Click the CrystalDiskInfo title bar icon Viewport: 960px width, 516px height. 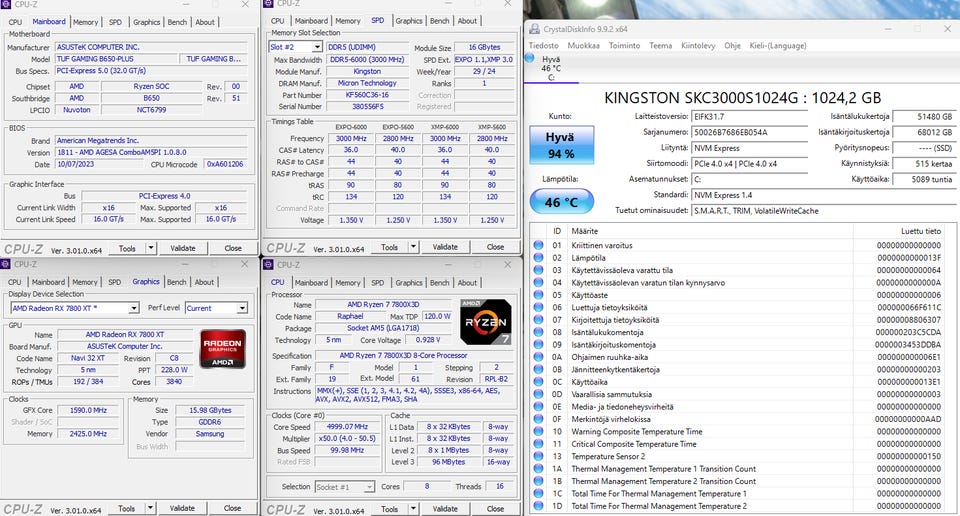pos(534,29)
